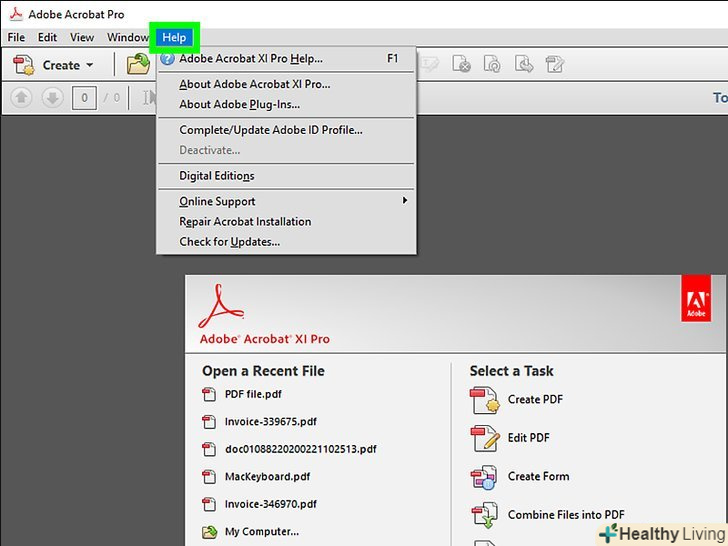Click the Create PDF task icon
Image resolution: width=728 pixels, height=546 pixels.
coord(485,400)
